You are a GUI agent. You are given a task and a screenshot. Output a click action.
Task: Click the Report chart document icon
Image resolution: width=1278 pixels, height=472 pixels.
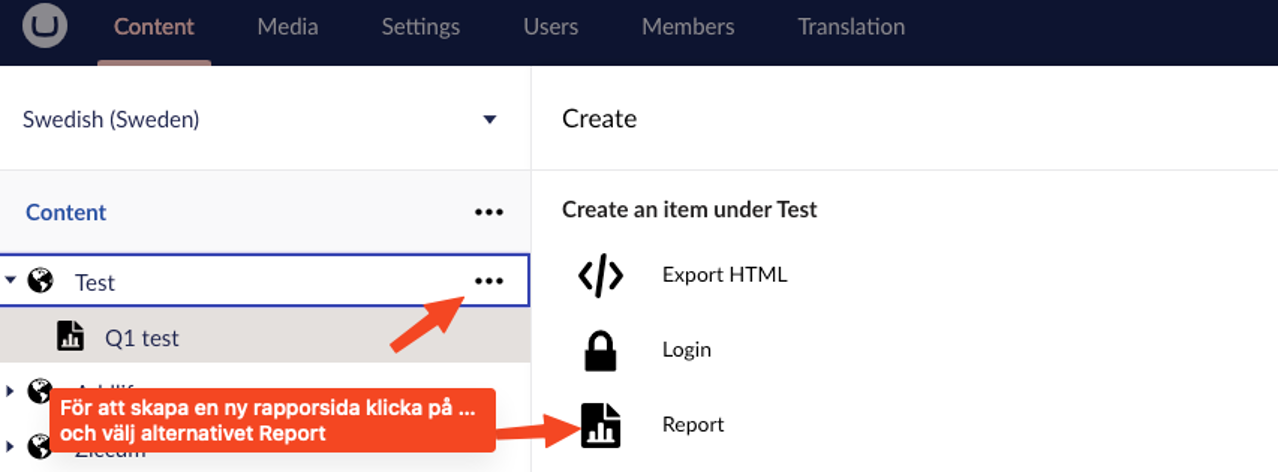coord(600,425)
